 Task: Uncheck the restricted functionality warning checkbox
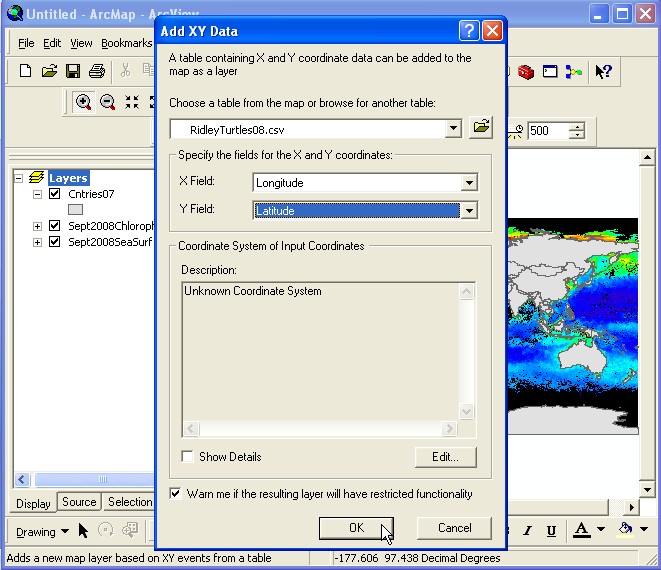click(176, 494)
